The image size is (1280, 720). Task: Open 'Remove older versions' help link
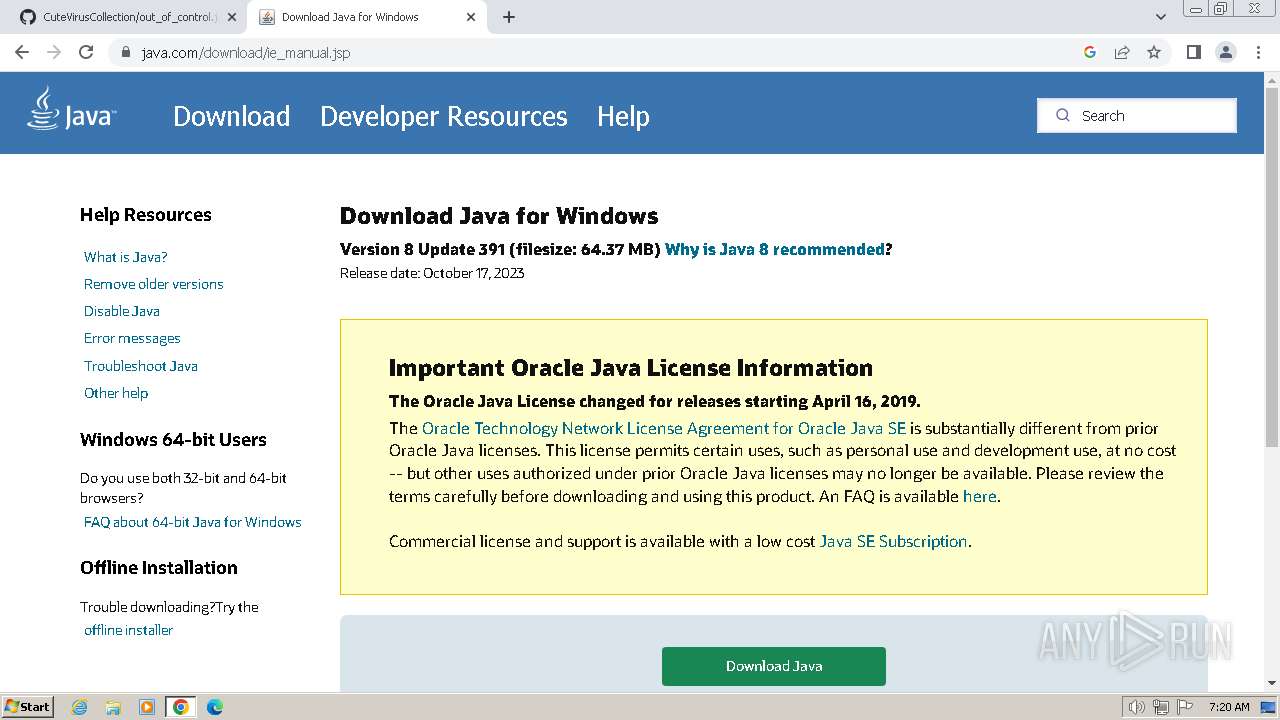[x=154, y=284]
